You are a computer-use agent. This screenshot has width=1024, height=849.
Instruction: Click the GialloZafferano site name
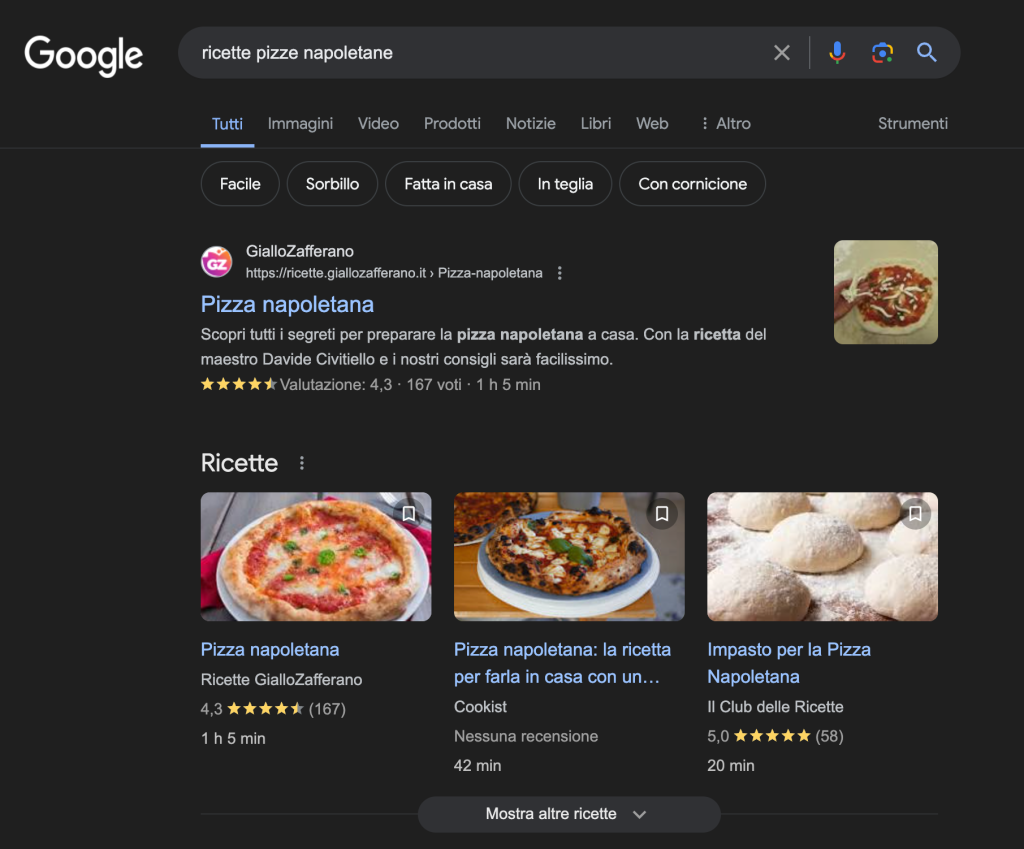tap(300, 251)
